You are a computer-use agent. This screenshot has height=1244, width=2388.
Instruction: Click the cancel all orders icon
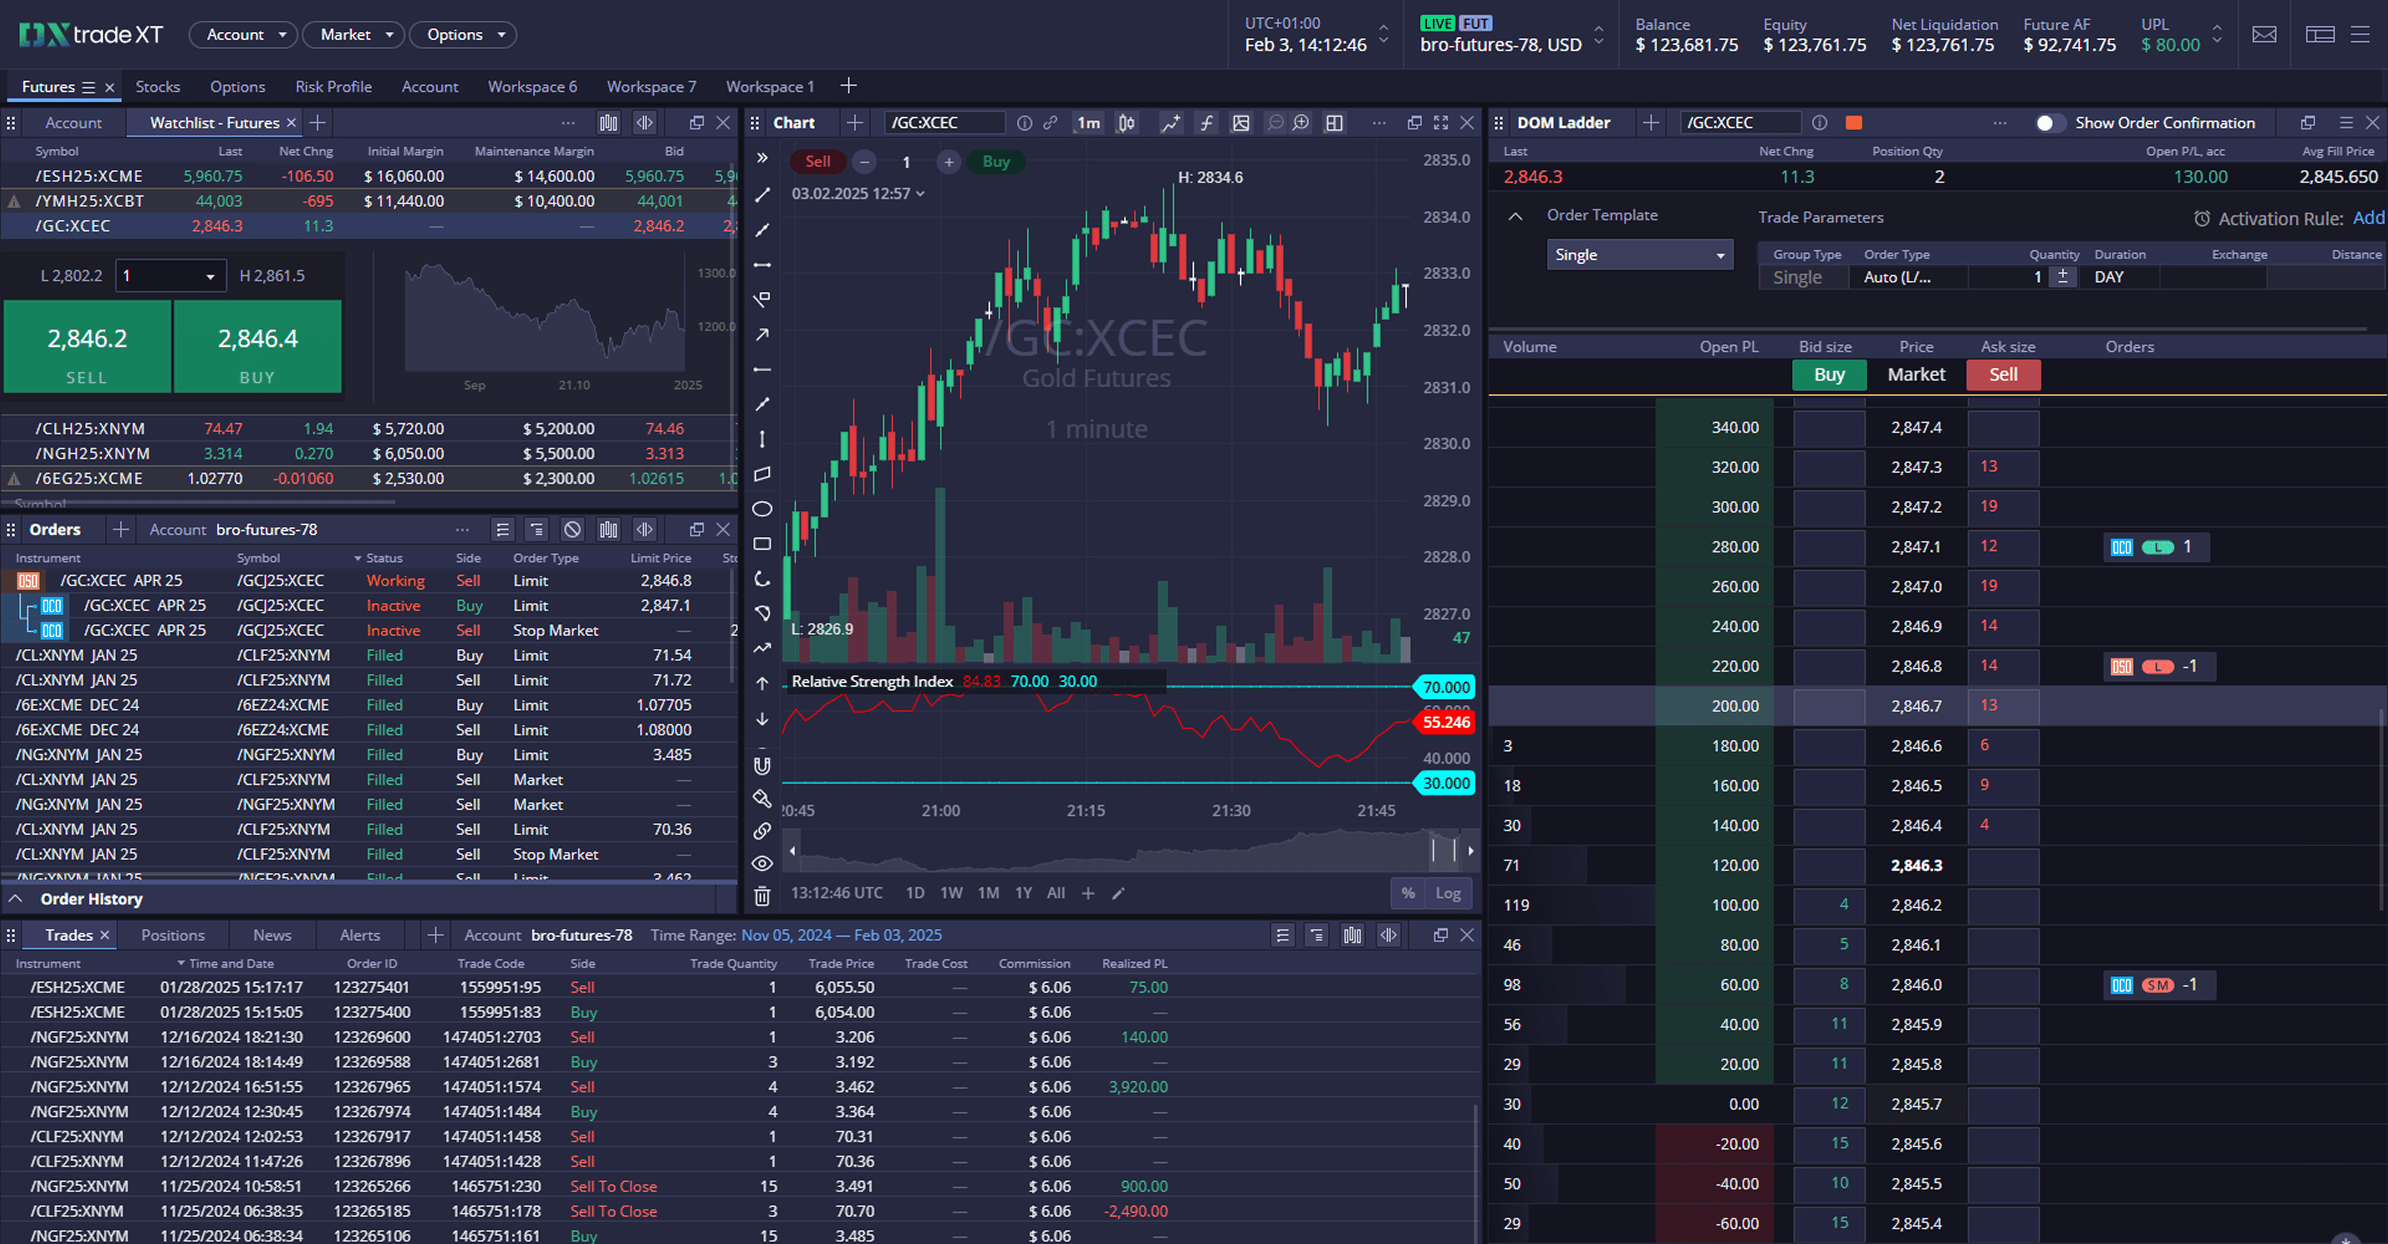pos(572,530)
